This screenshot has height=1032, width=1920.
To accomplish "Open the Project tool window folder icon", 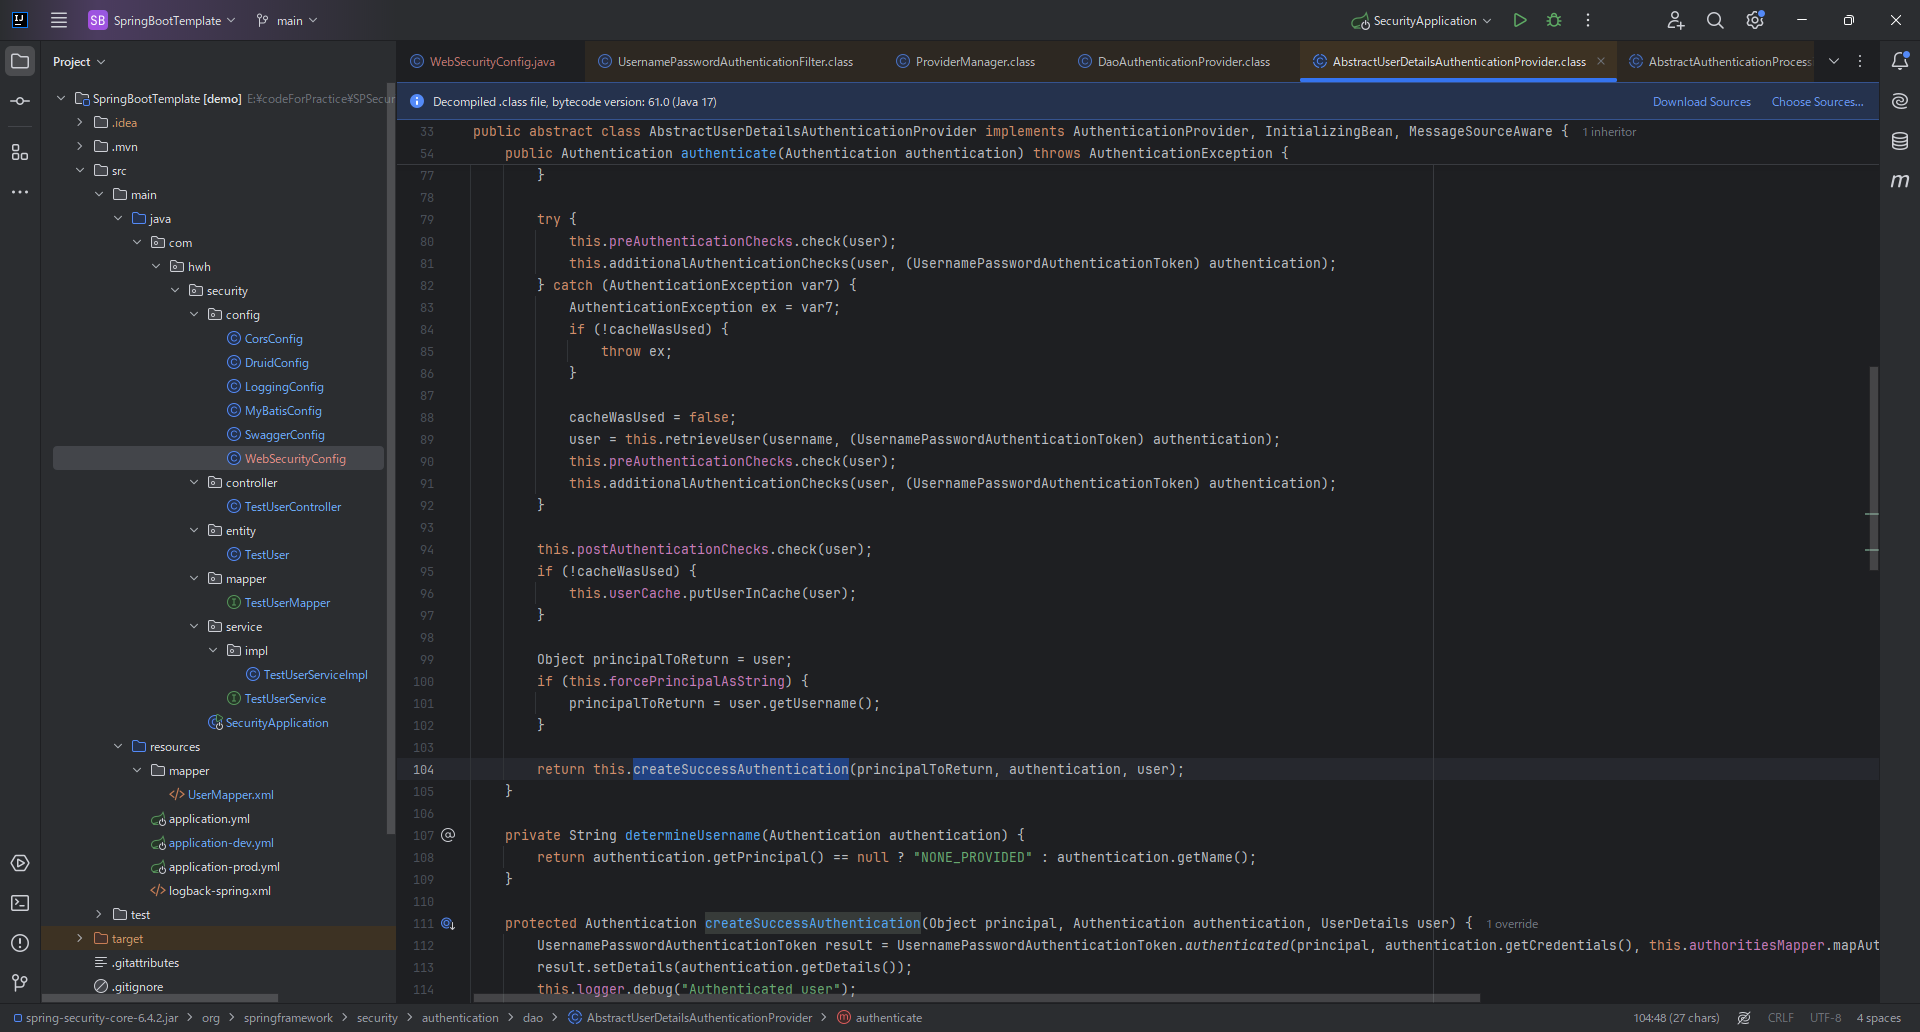I will coord(20,61).
